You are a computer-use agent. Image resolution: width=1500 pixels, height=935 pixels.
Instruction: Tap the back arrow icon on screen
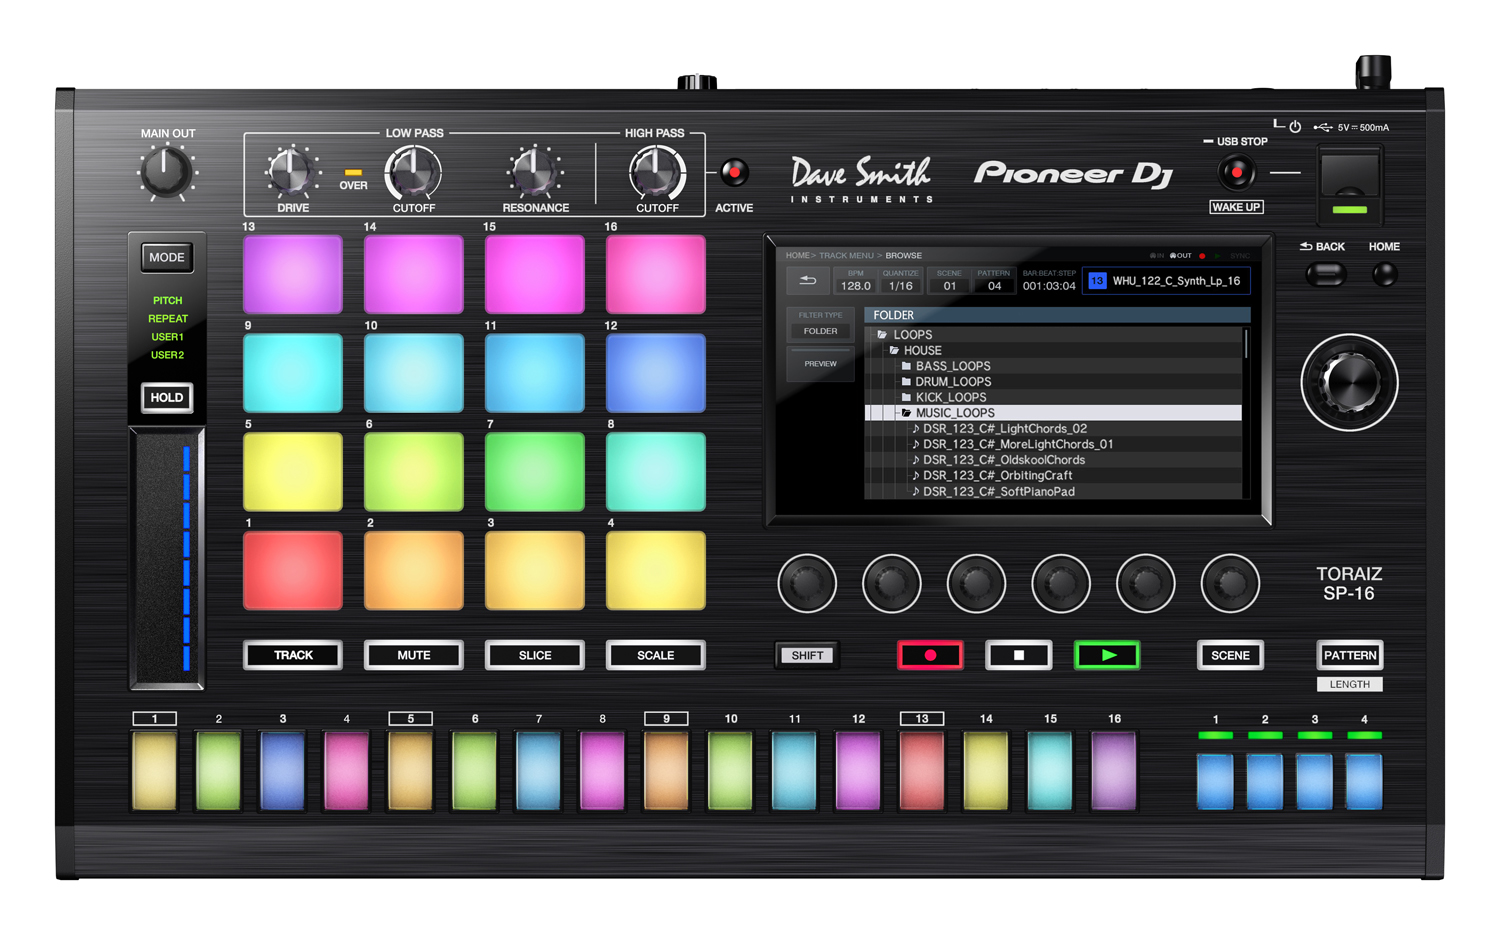[x=807, y=282]
